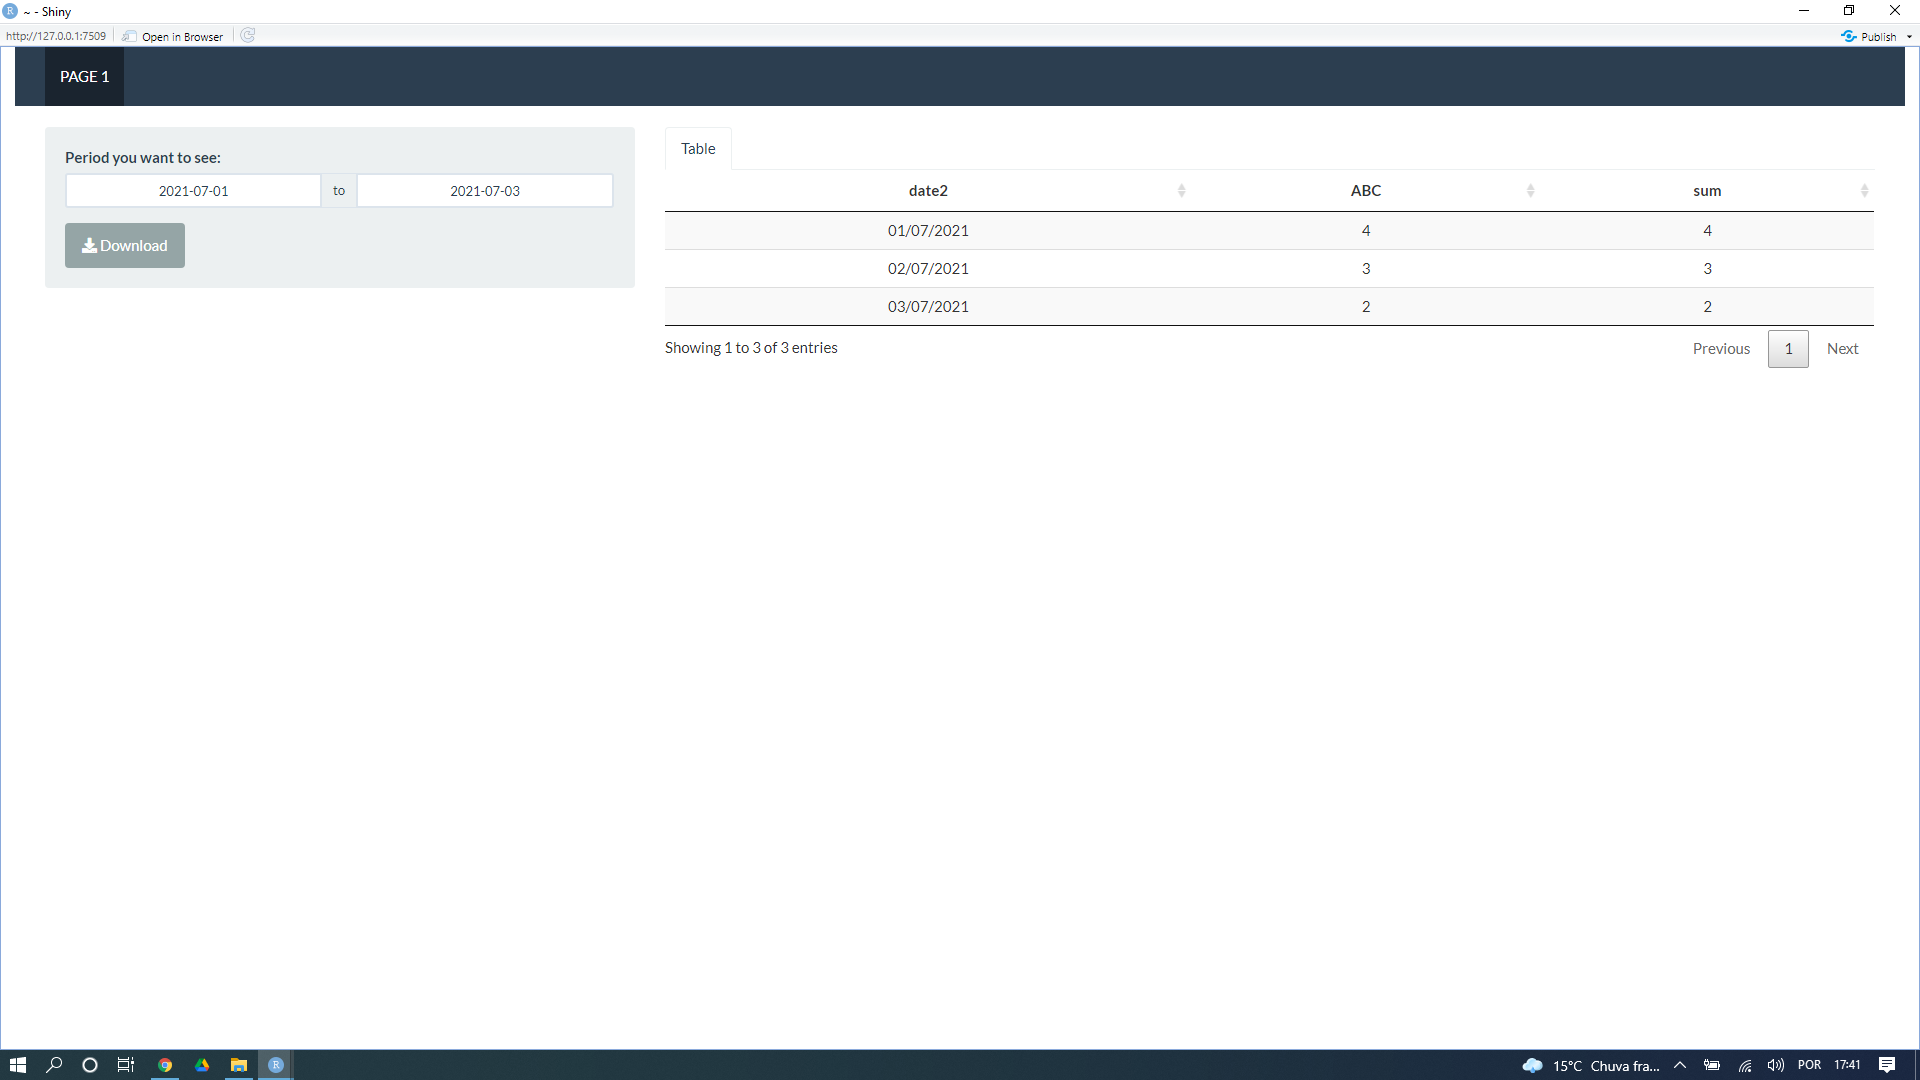Open Chrome from the taskbar
This screenshot has width=1920, height=1080.
point(165,1065)
